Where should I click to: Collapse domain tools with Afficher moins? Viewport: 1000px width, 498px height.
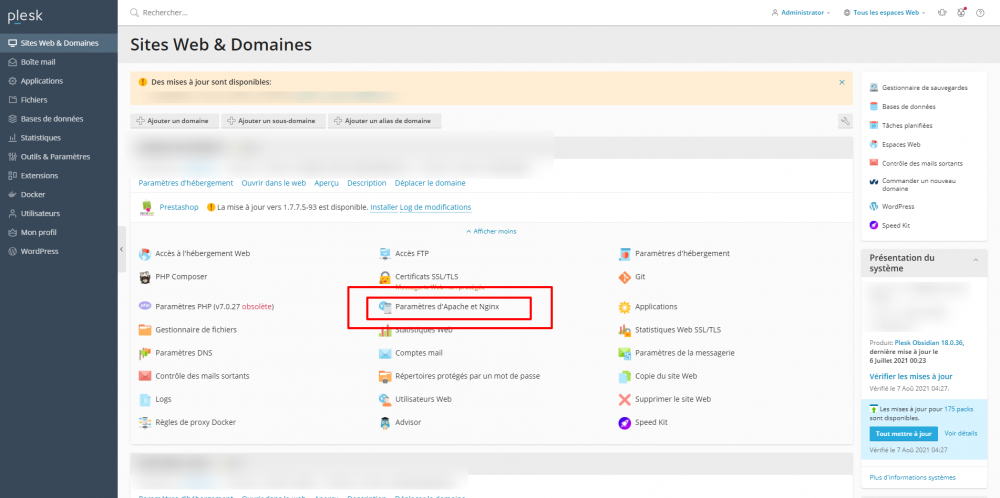coord(491,231)
